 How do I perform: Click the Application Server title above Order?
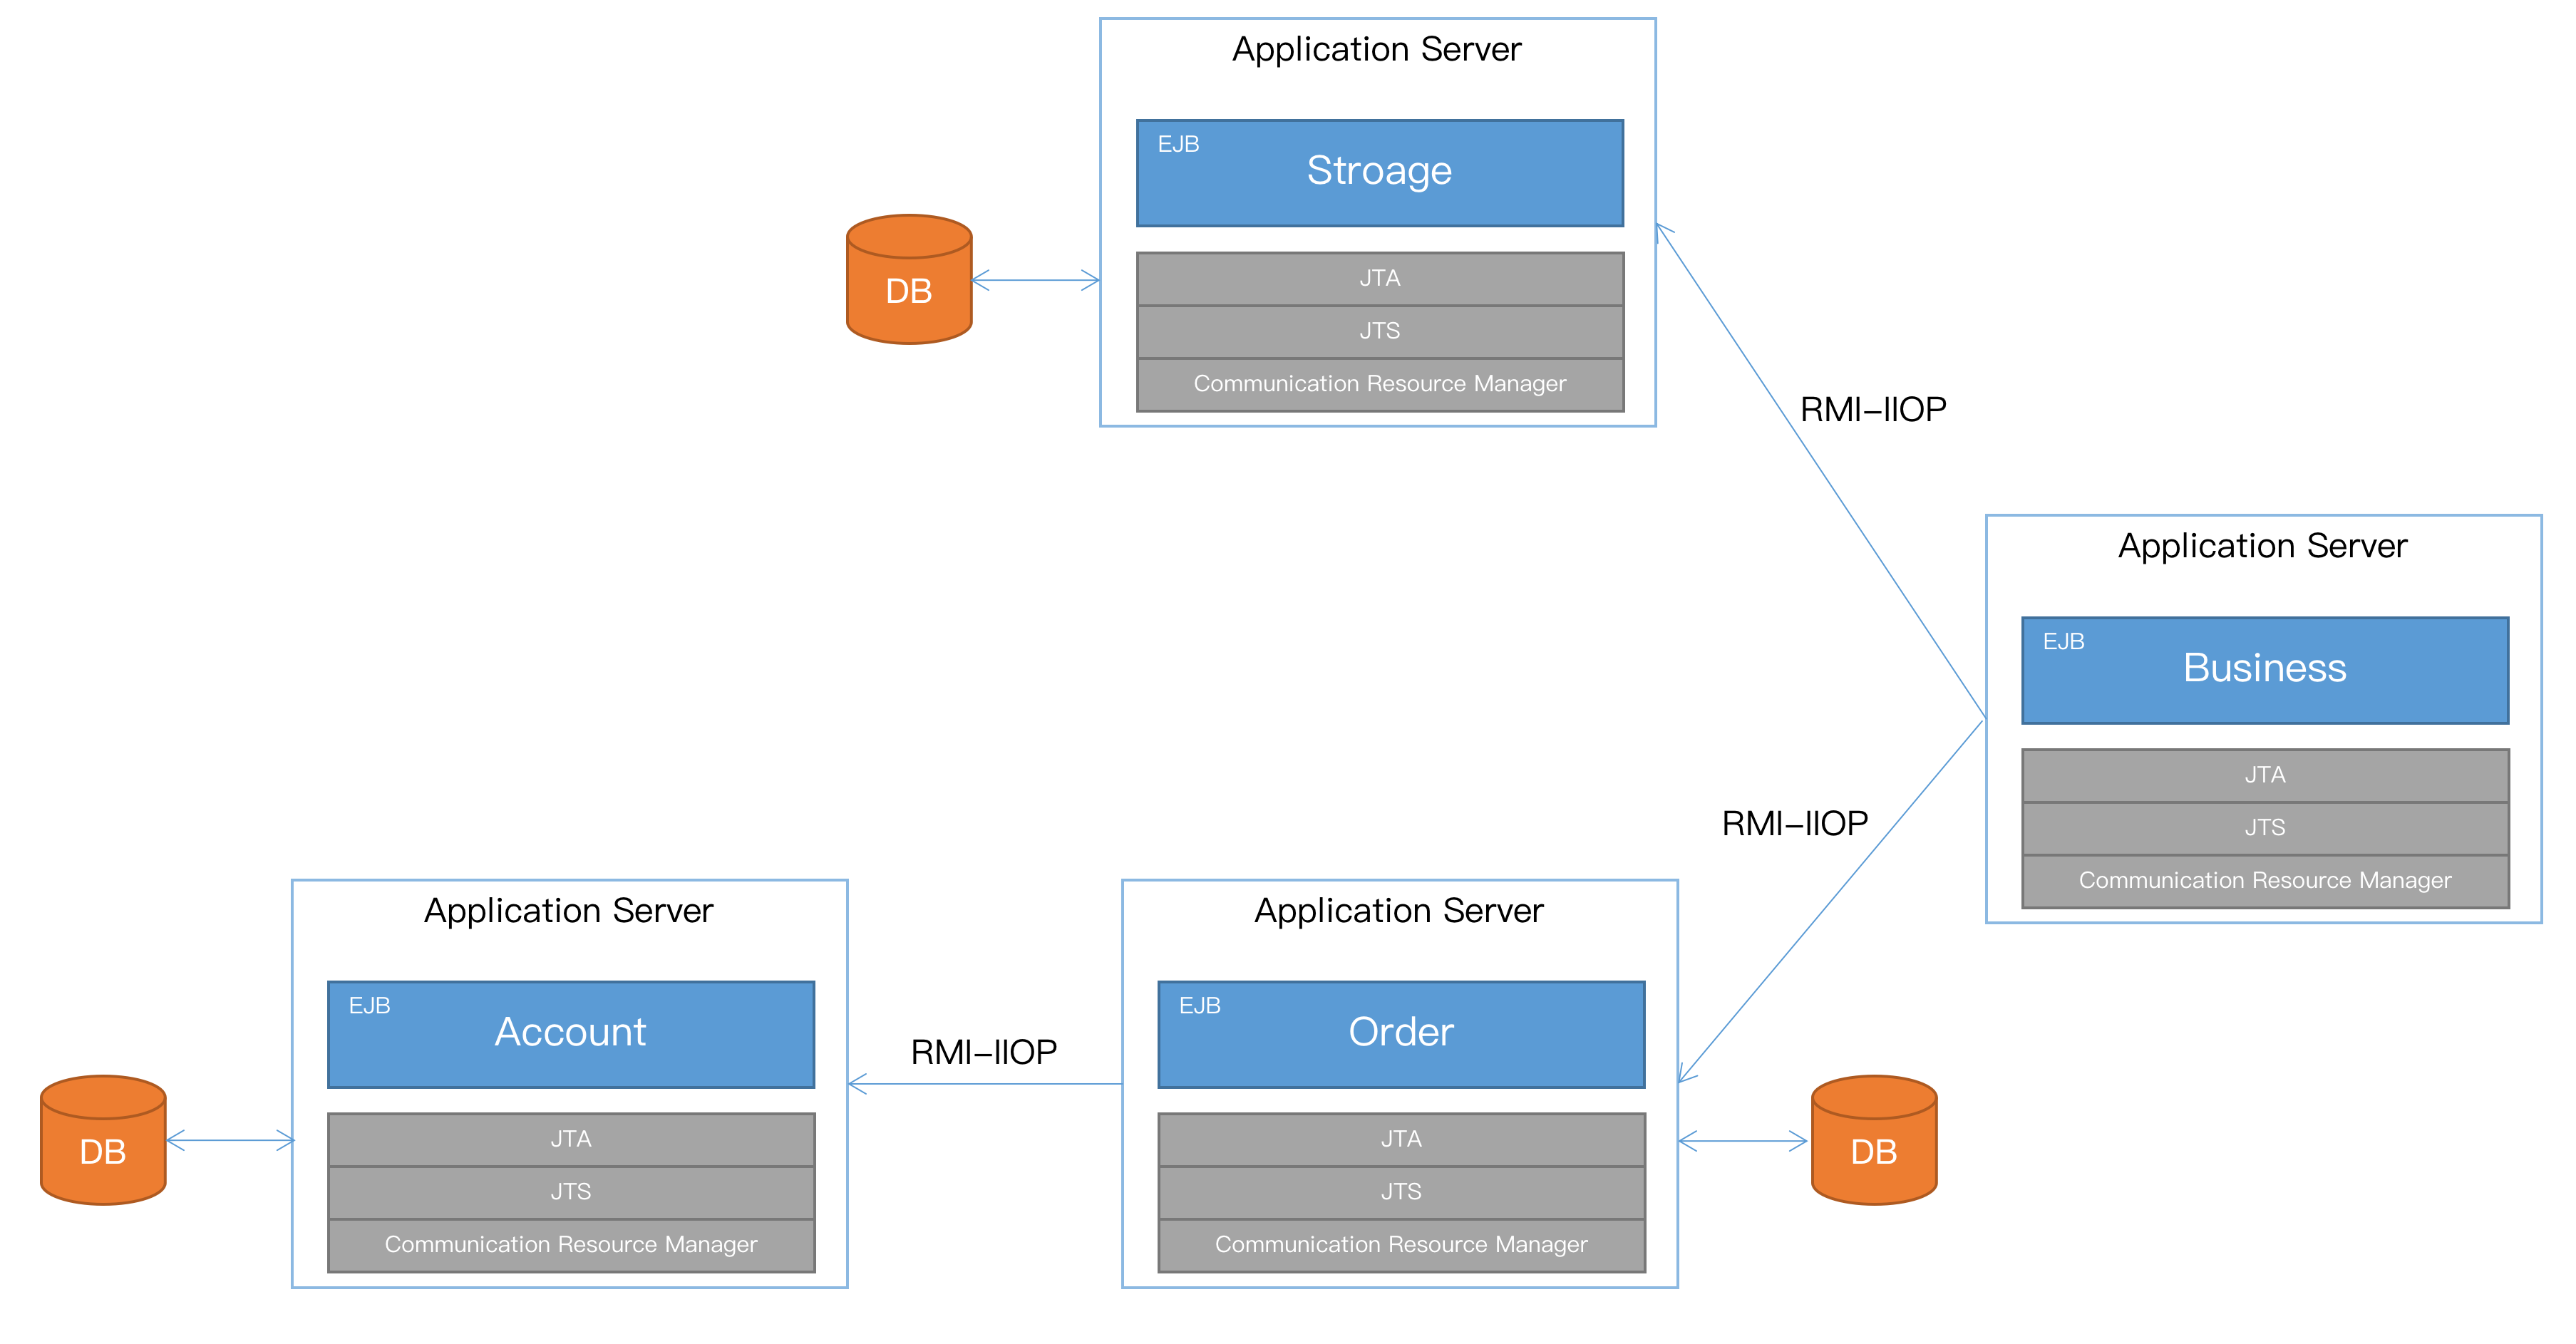pyautogui.click(x=1399, y=911)
